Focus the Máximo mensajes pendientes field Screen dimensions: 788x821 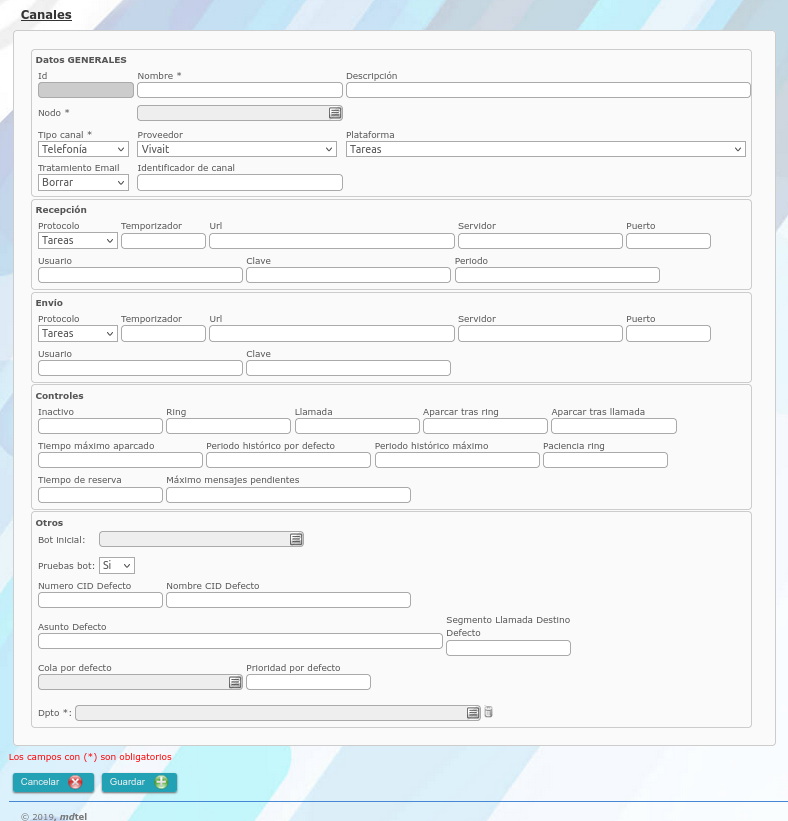(x=288, y=495)
